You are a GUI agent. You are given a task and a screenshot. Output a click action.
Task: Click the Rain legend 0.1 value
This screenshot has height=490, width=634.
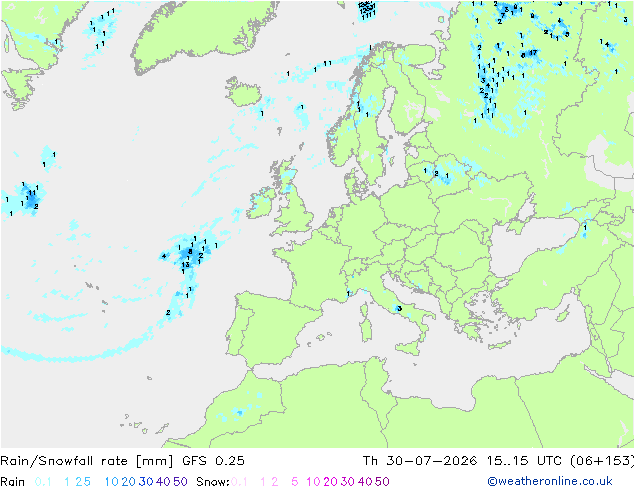pos(43,482)
